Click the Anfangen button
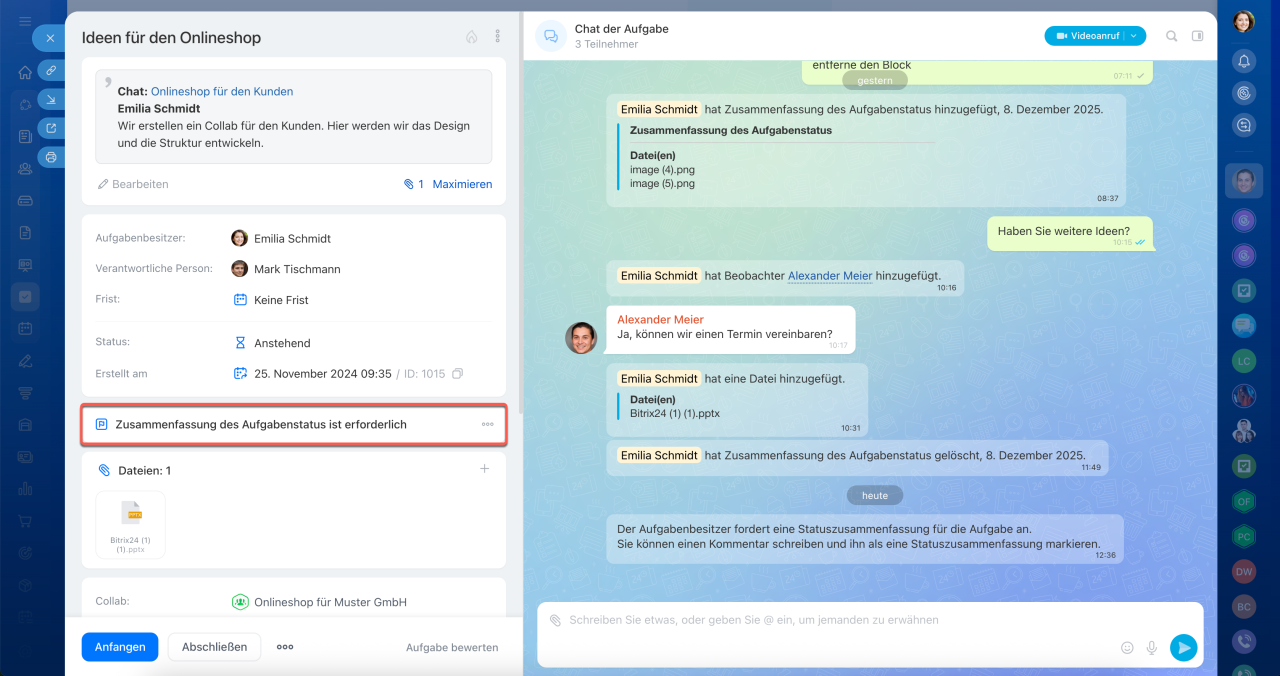 [120, 647]
